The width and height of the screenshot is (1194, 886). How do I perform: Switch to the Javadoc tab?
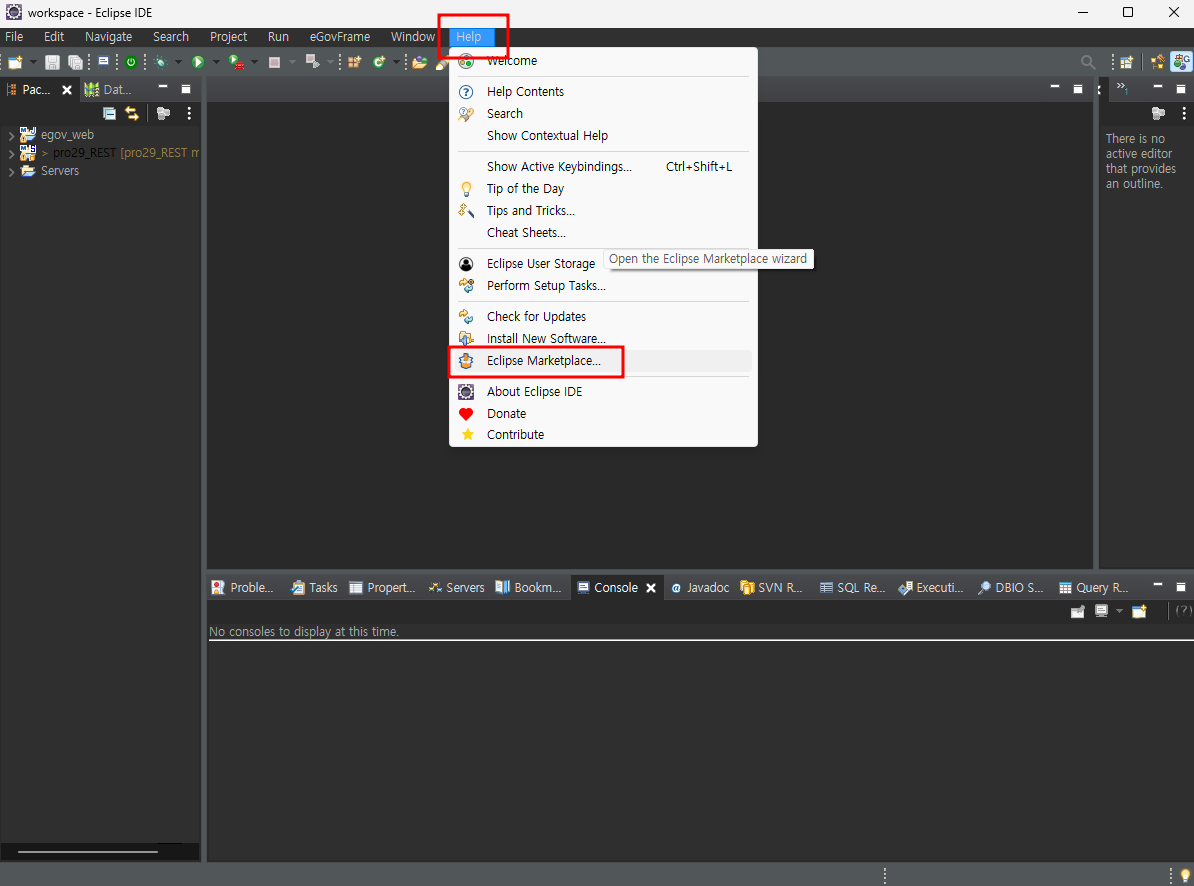(700, 588)
